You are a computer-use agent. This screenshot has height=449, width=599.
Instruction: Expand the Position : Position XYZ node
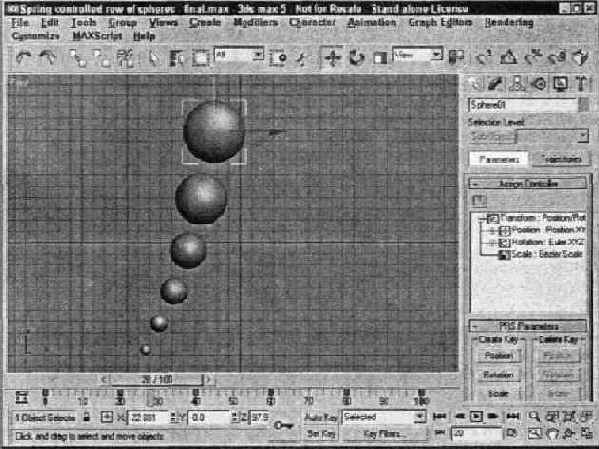492,230
